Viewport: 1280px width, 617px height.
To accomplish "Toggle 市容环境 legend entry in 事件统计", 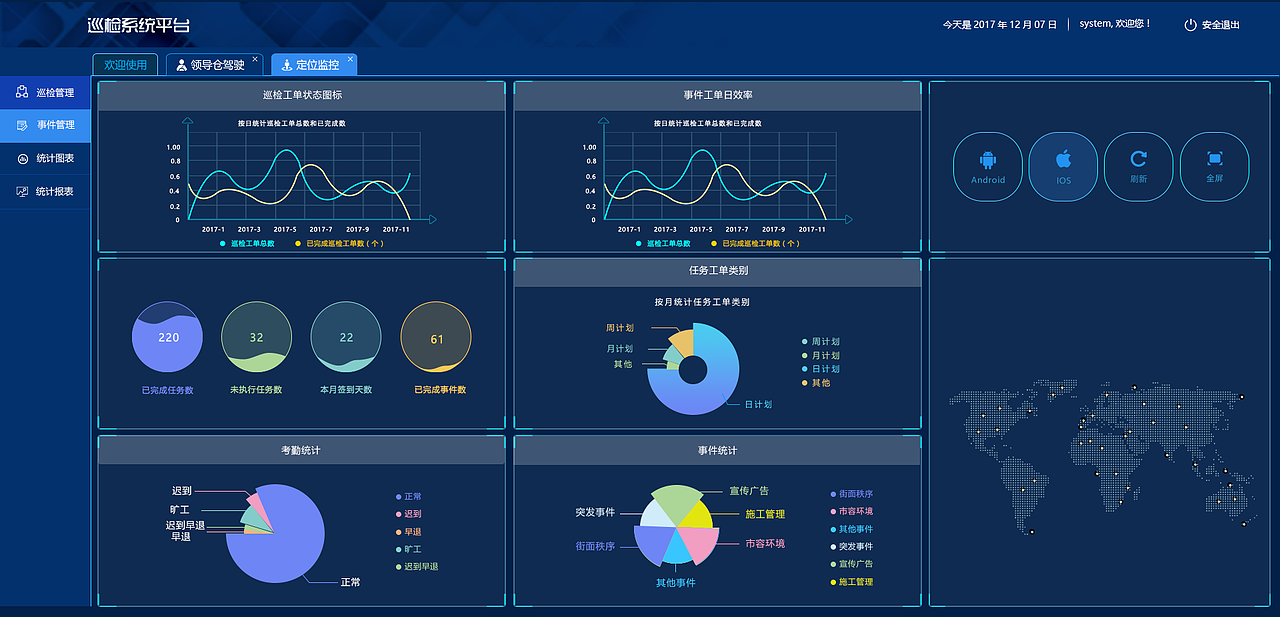I will pyautogui.click(x=851, y=512).
